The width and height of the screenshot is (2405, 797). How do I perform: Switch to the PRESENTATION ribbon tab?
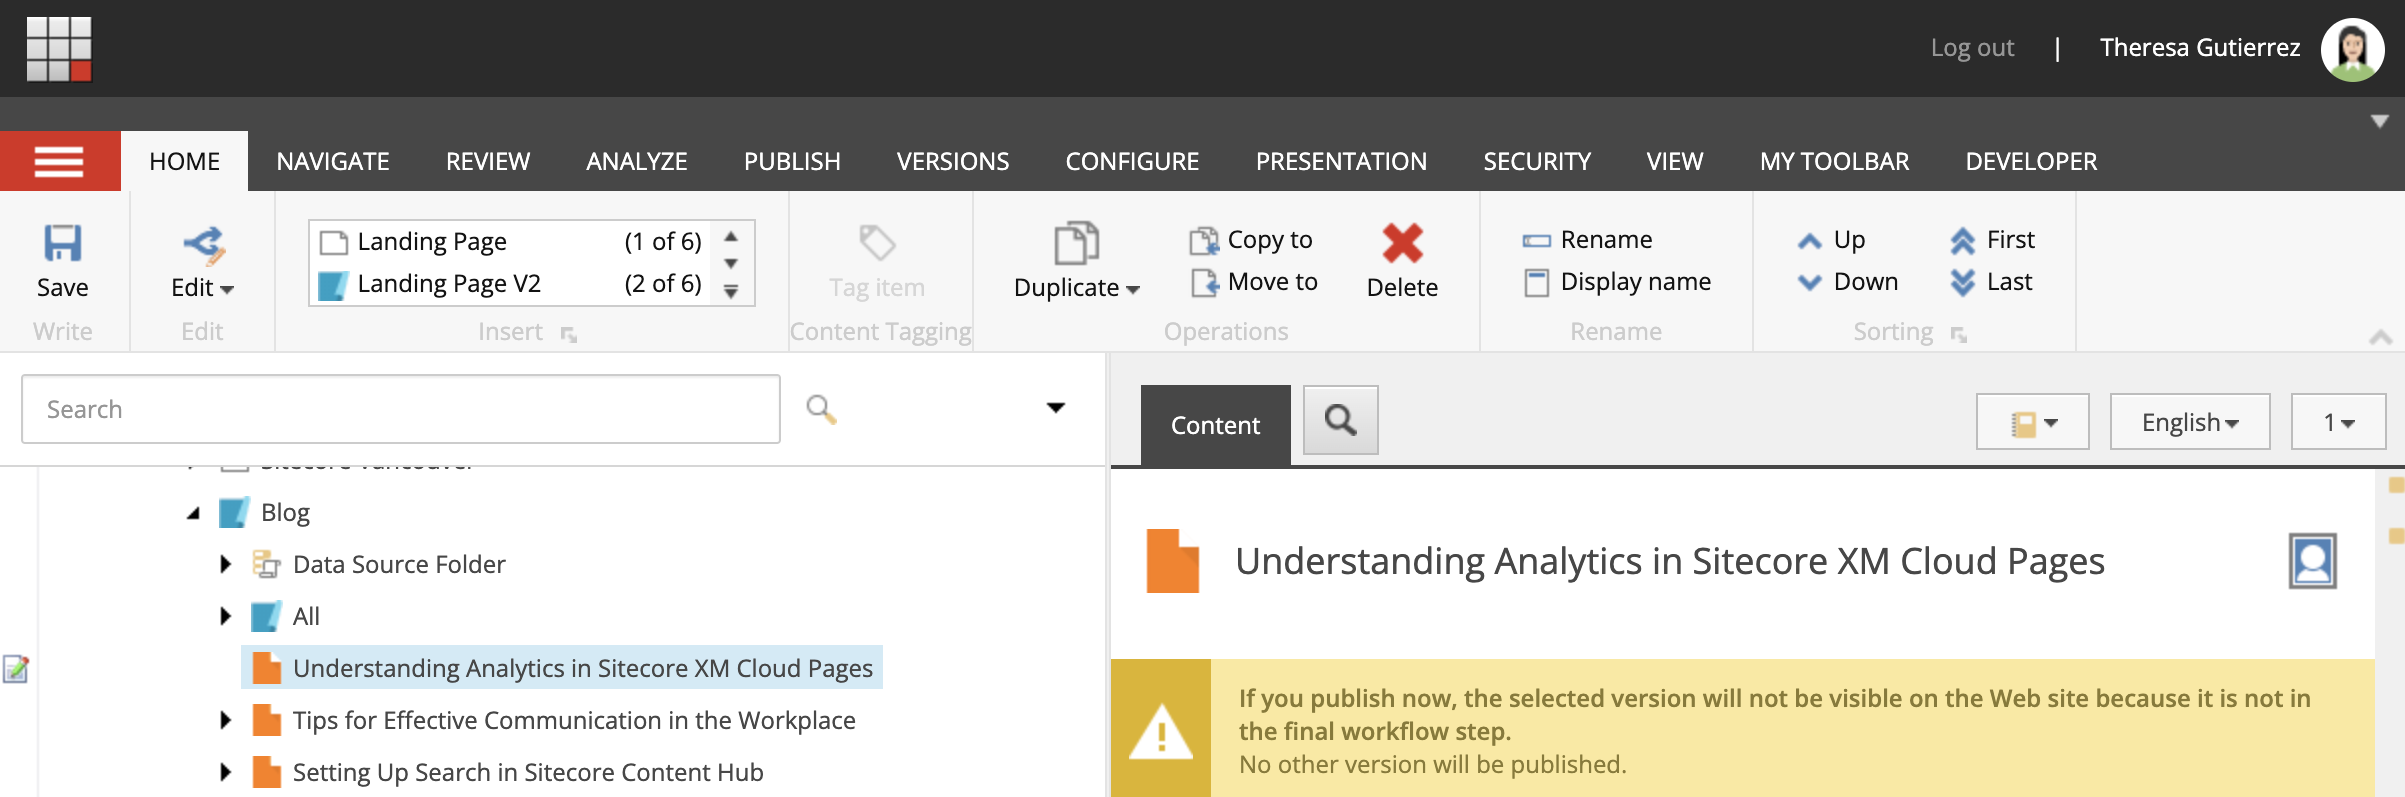click(x=1341, y=161)
